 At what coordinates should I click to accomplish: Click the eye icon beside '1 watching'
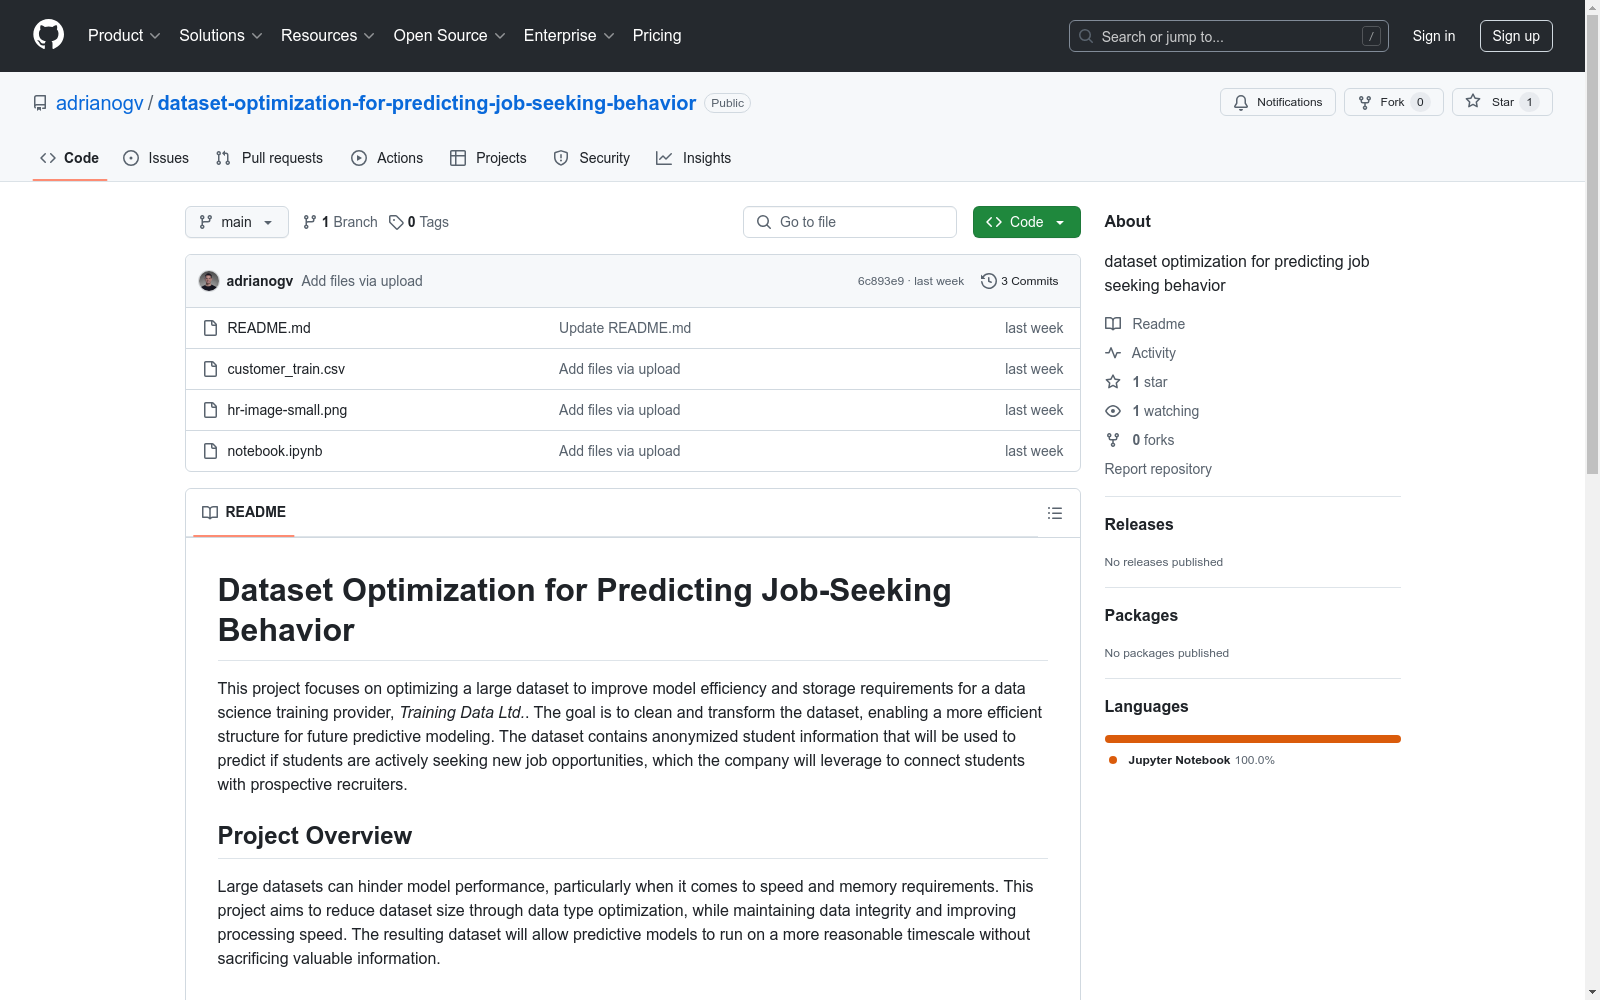pyautogui.click(x=1113, y=411)
